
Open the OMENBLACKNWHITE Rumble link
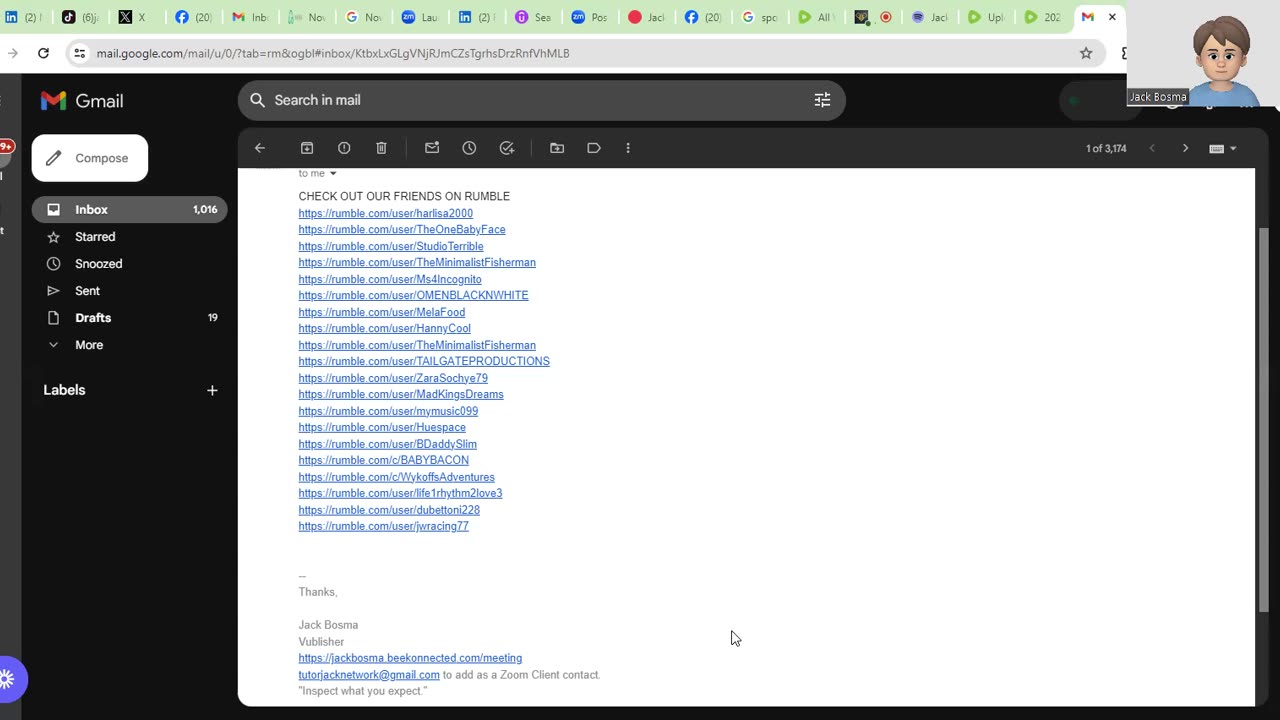pos(413,296)
